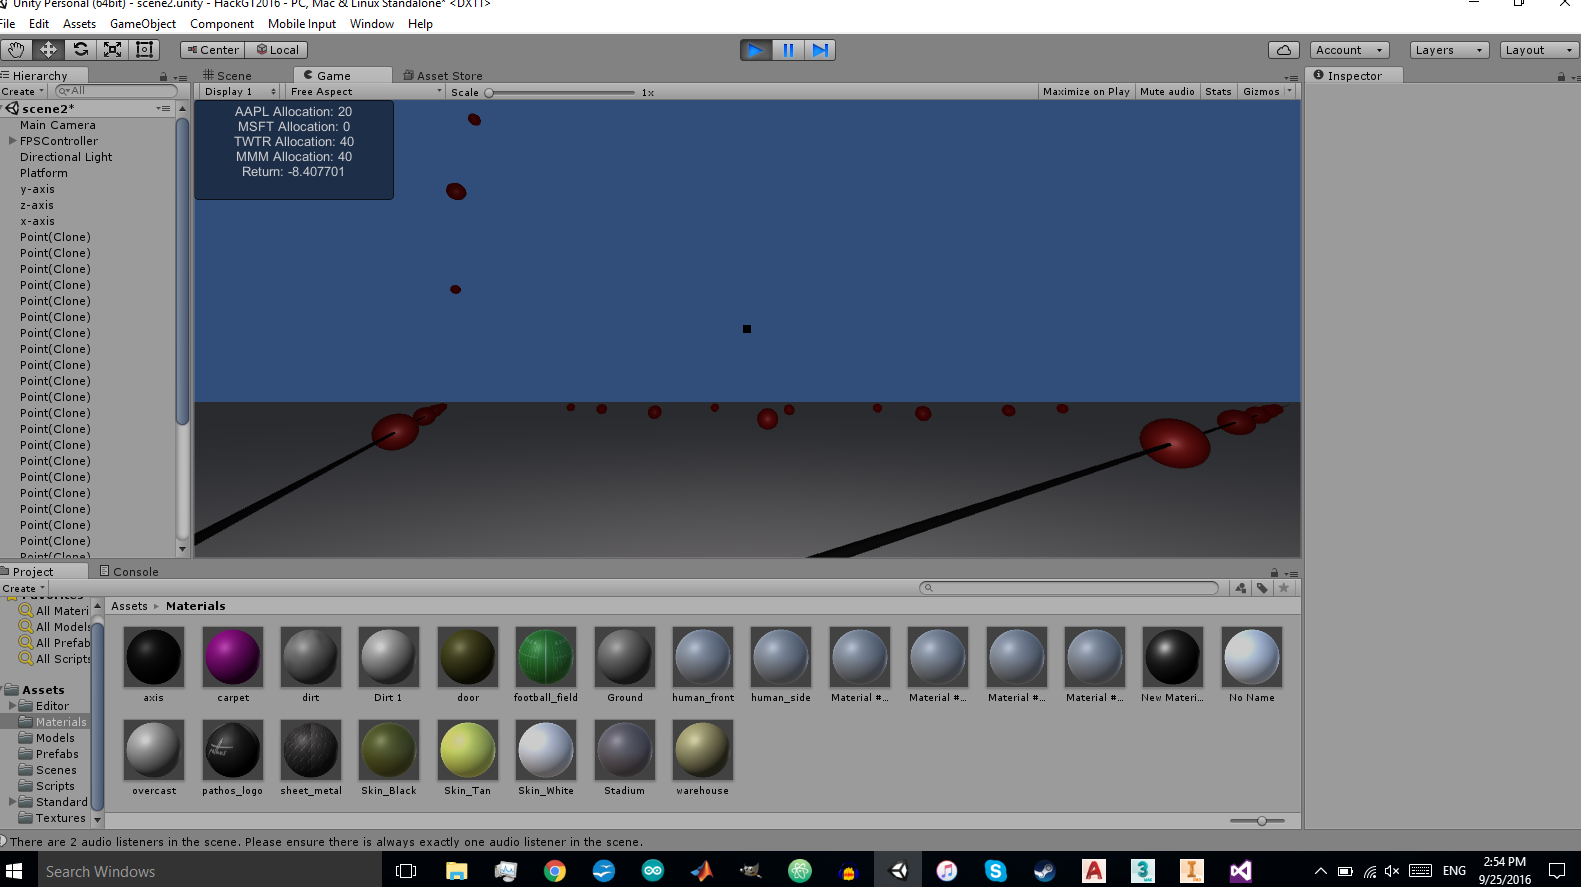This screenshot has width=1581, height=887.
Task: Select the Directional Light object
Action: (66, 157)
